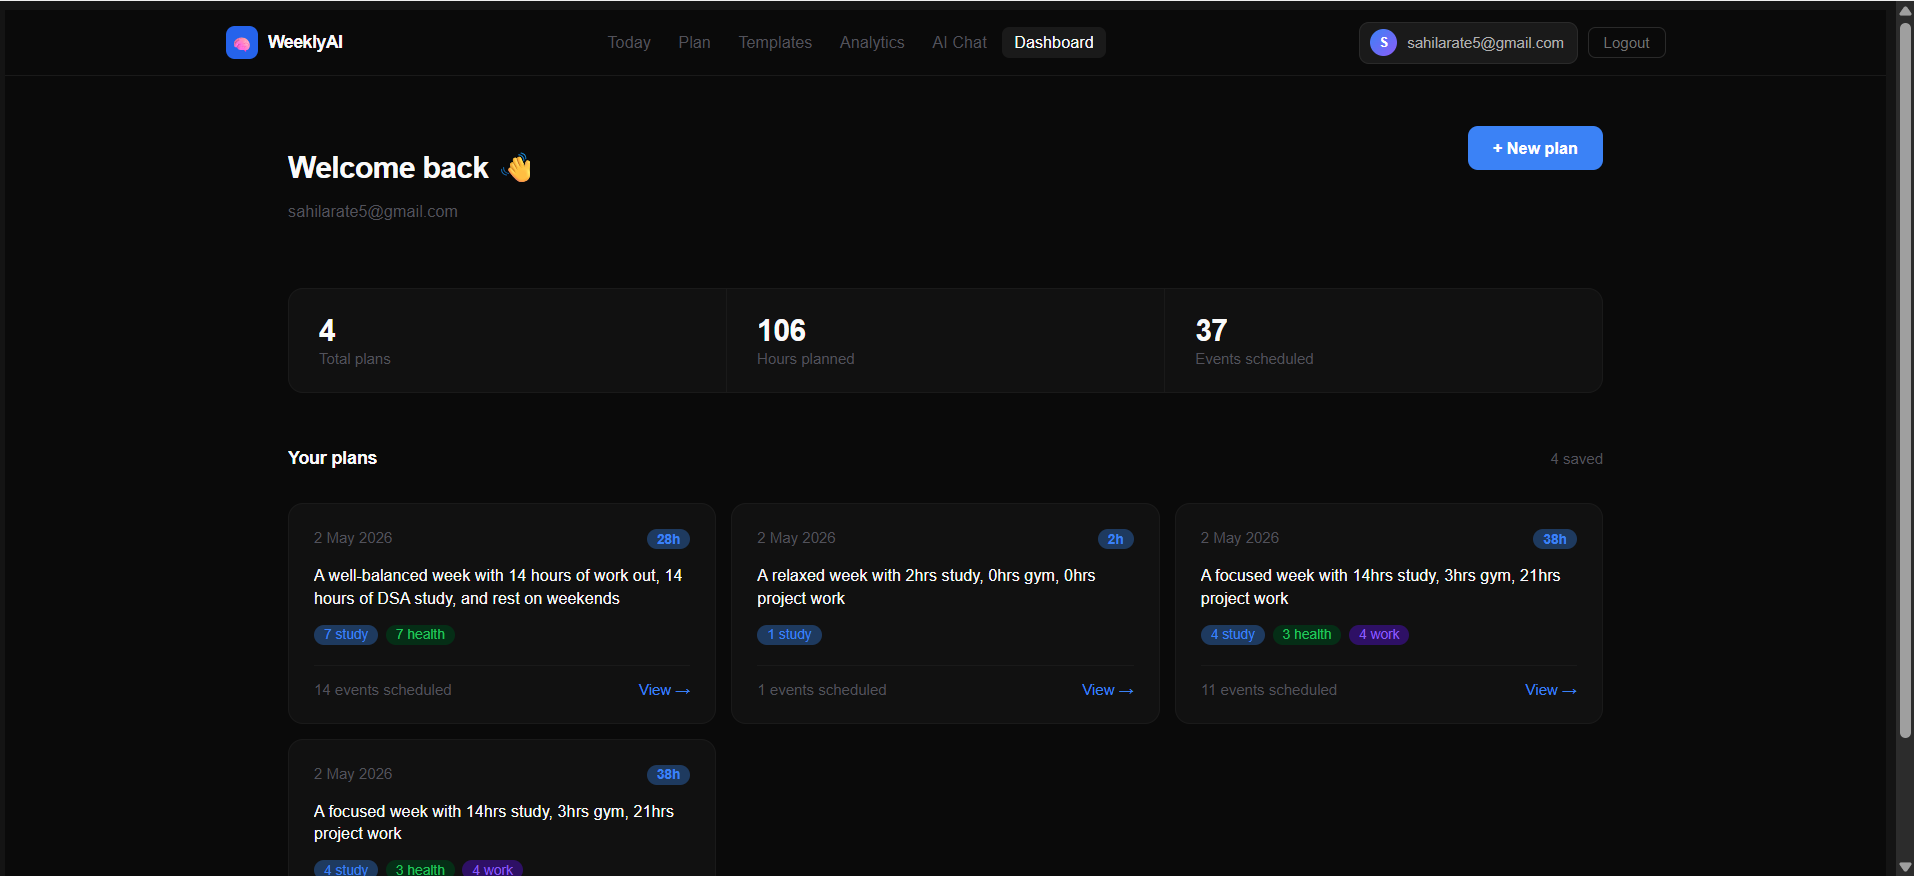Click title 'A relaxed week with 2hrs study'
This screenshot has width=1914, height=876.
point(926,587)
